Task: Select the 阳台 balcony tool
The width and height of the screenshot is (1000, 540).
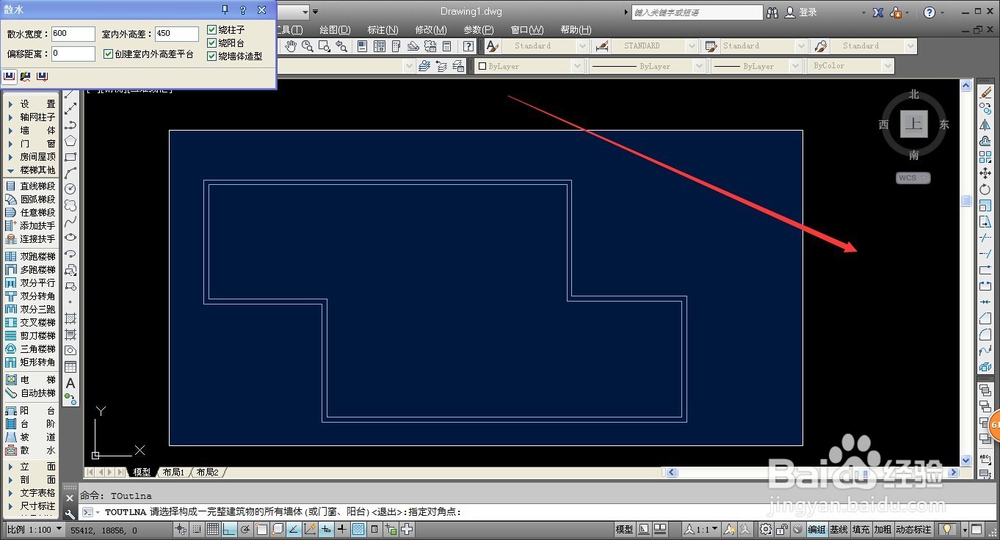Action: 31,411
